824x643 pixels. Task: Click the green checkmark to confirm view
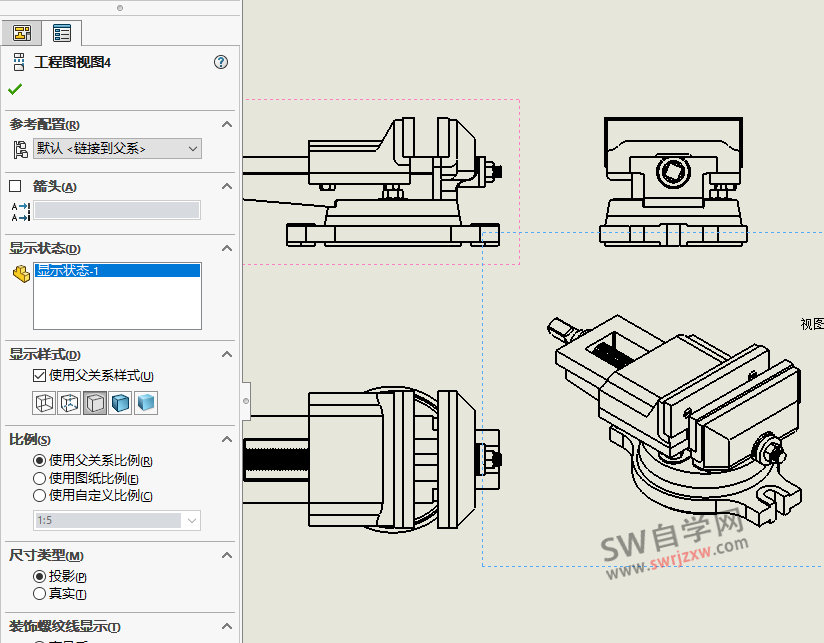pos(13,88)
